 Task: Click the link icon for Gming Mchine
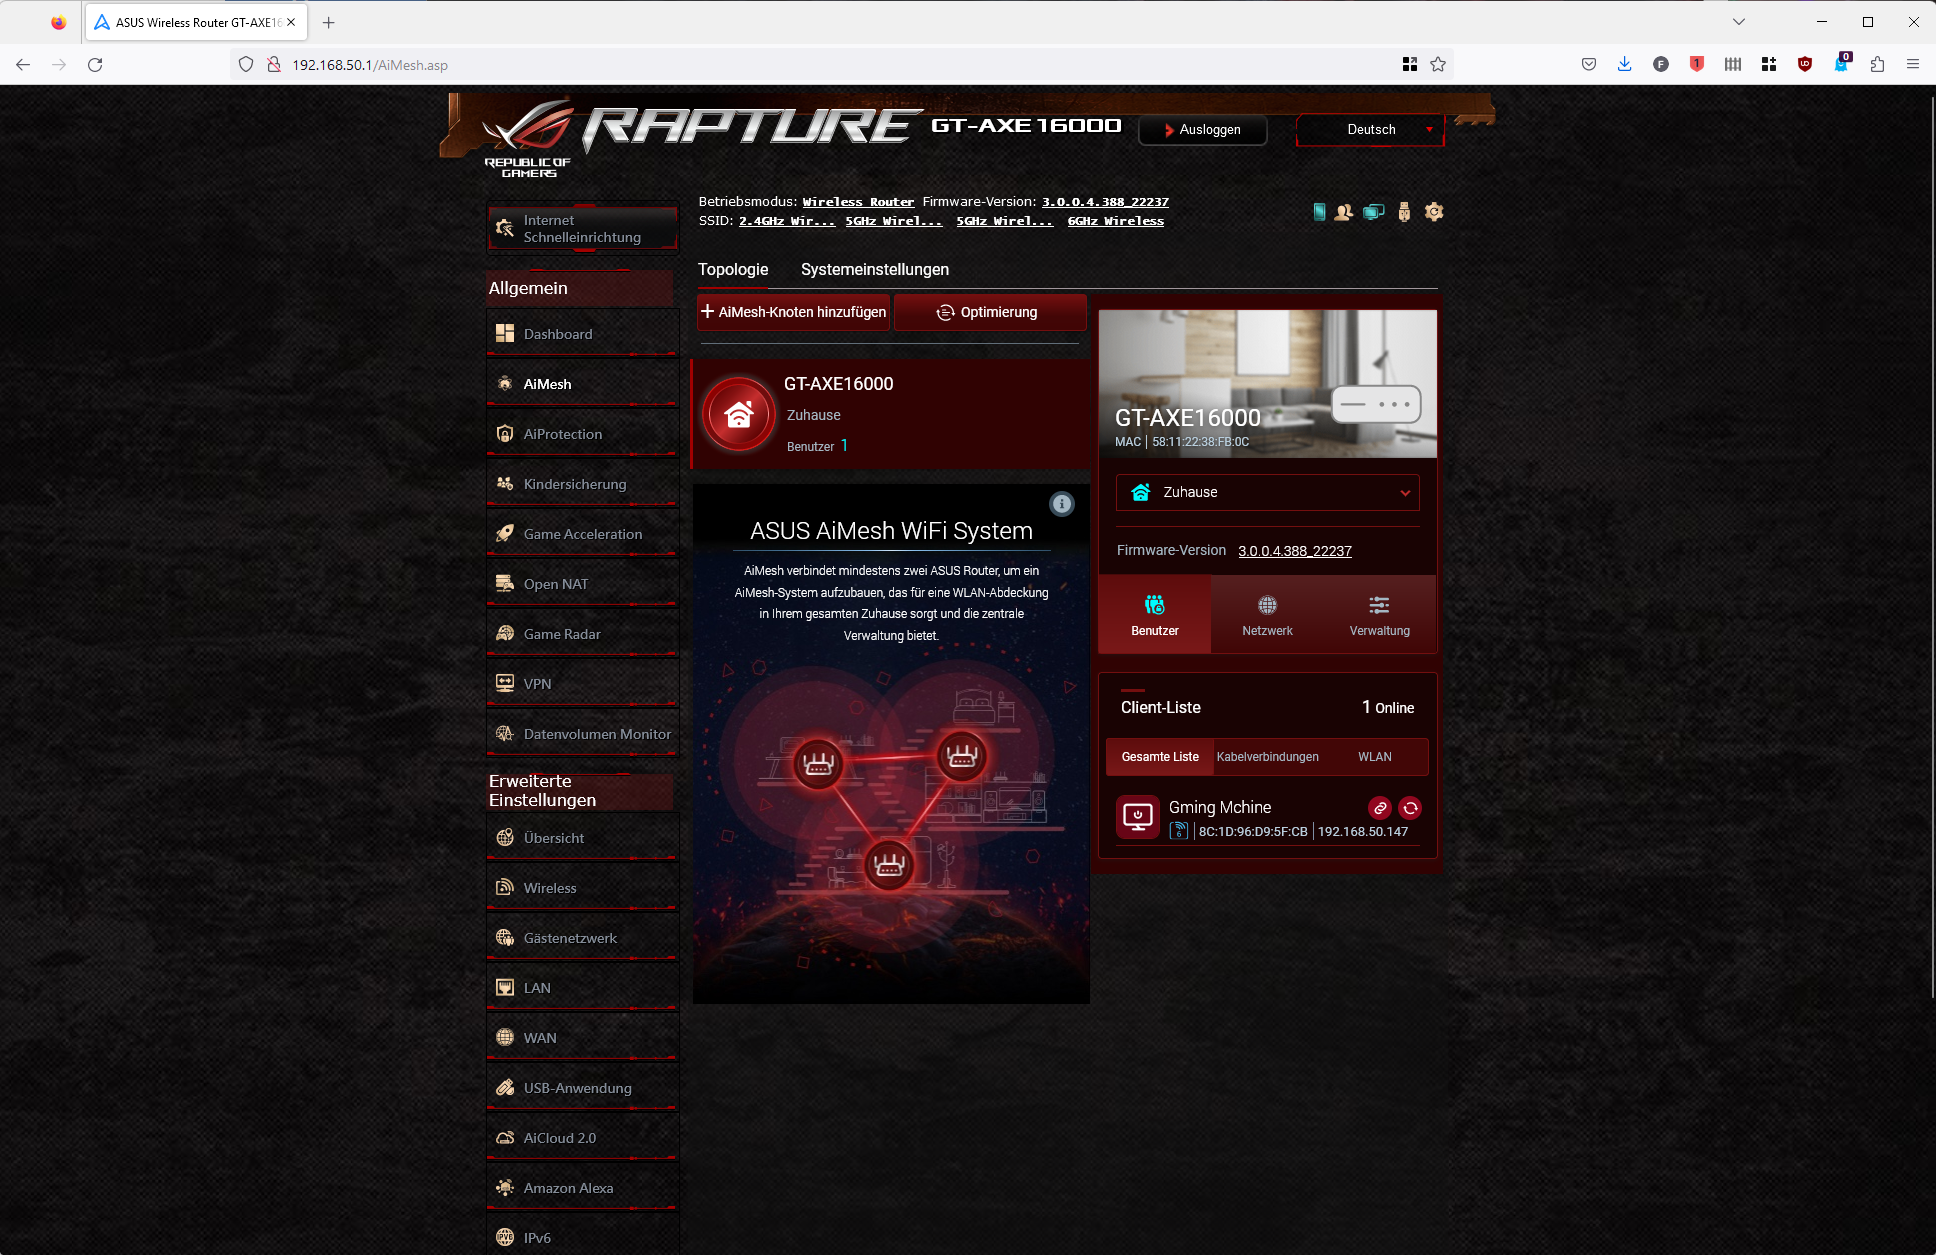click(x=1380, y=808)
